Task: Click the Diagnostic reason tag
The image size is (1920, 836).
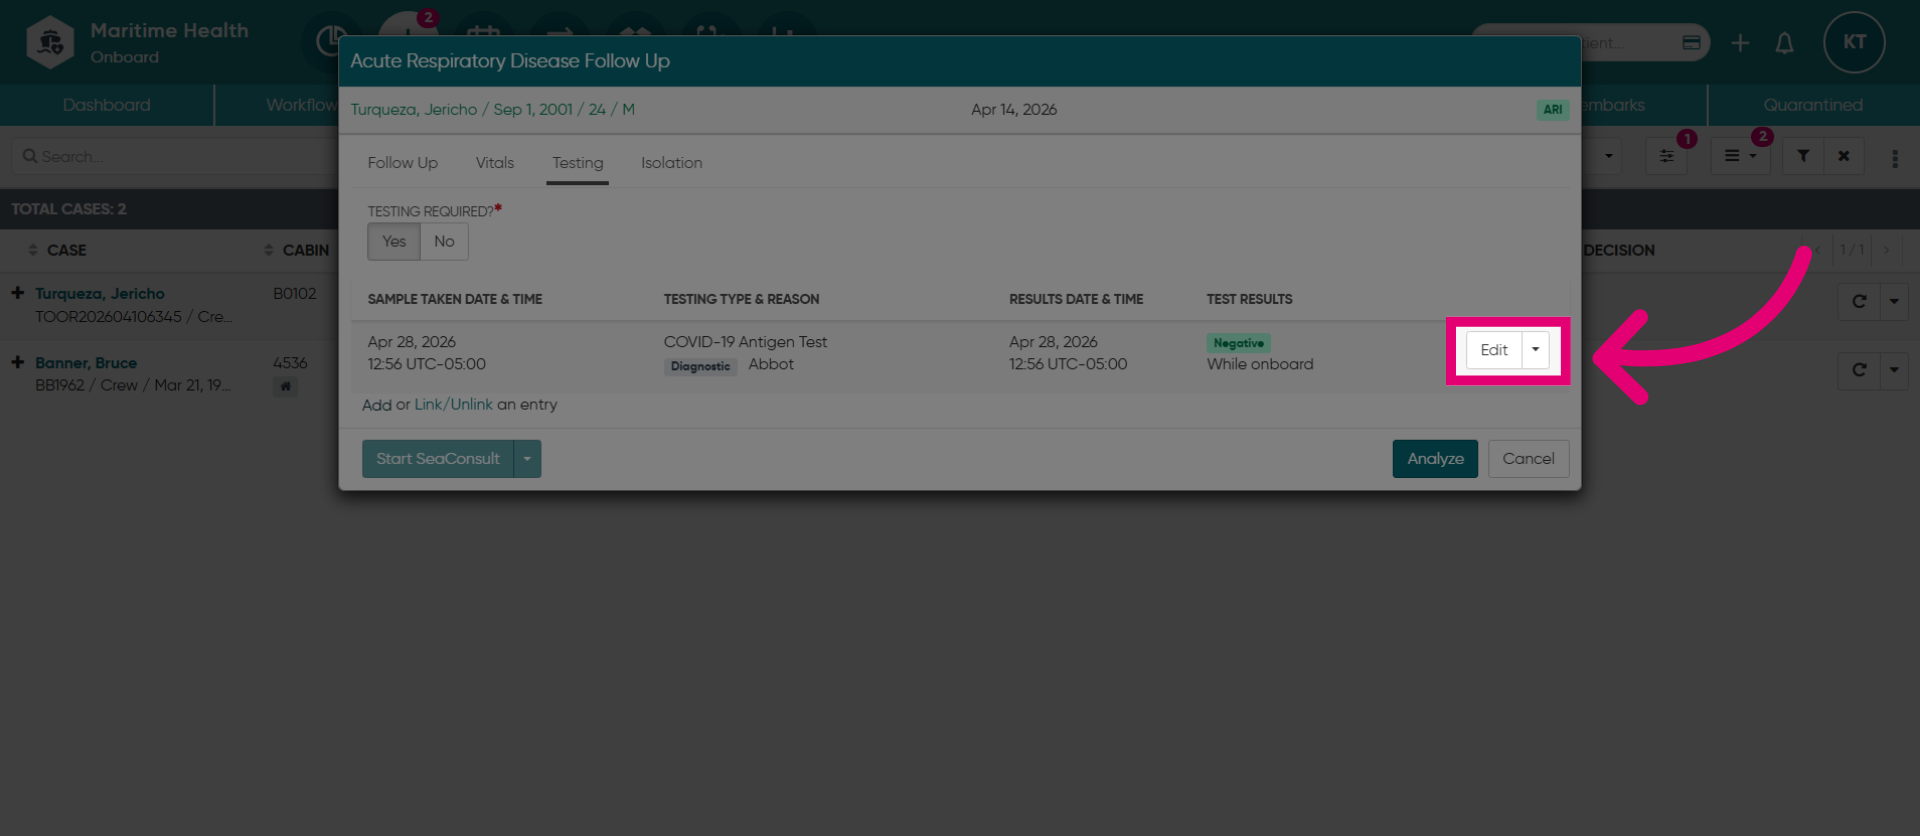Action: tap(700, 367)
